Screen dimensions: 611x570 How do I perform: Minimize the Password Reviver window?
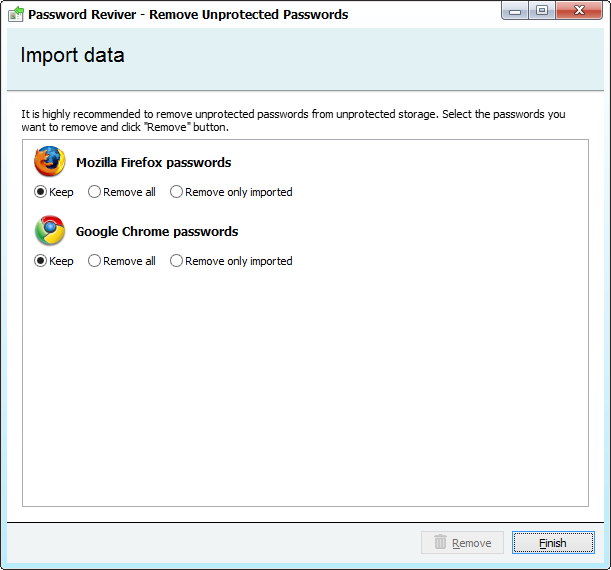click(x=515, y=11)
